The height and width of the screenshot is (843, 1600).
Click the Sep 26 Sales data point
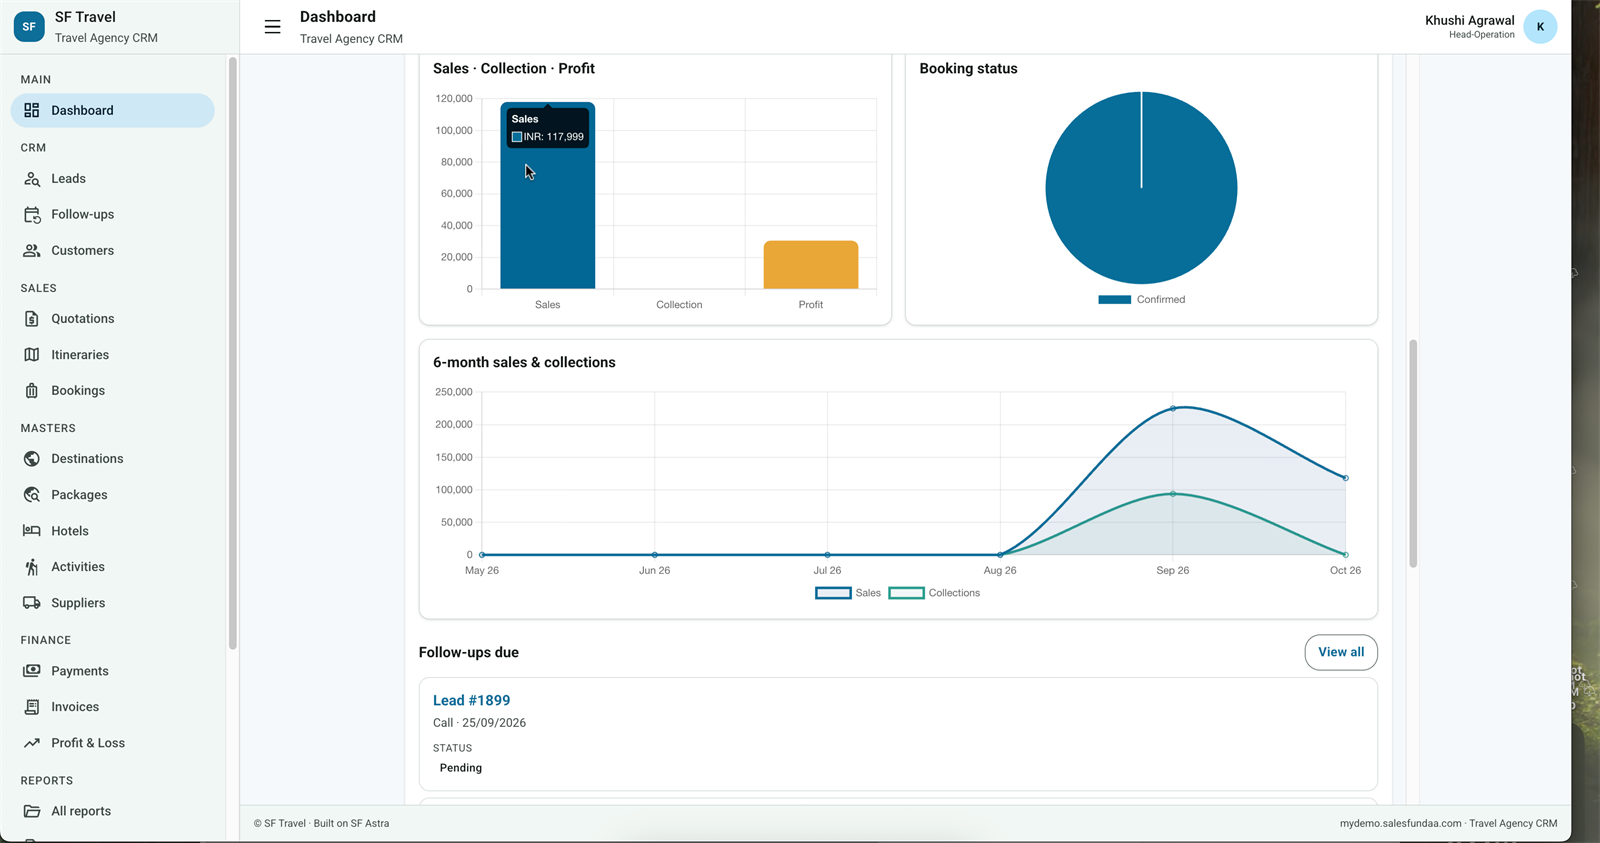pyautogui.click(x=1173, y=408)
